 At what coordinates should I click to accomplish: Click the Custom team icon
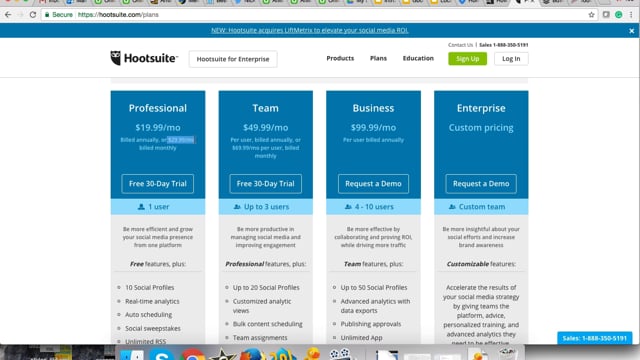452,207
